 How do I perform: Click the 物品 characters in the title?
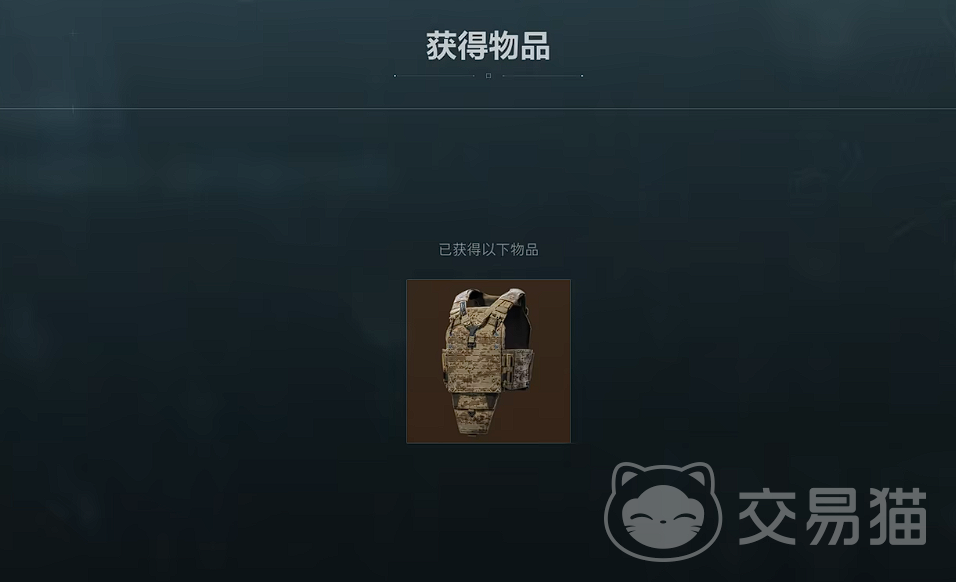coord(519,46)
